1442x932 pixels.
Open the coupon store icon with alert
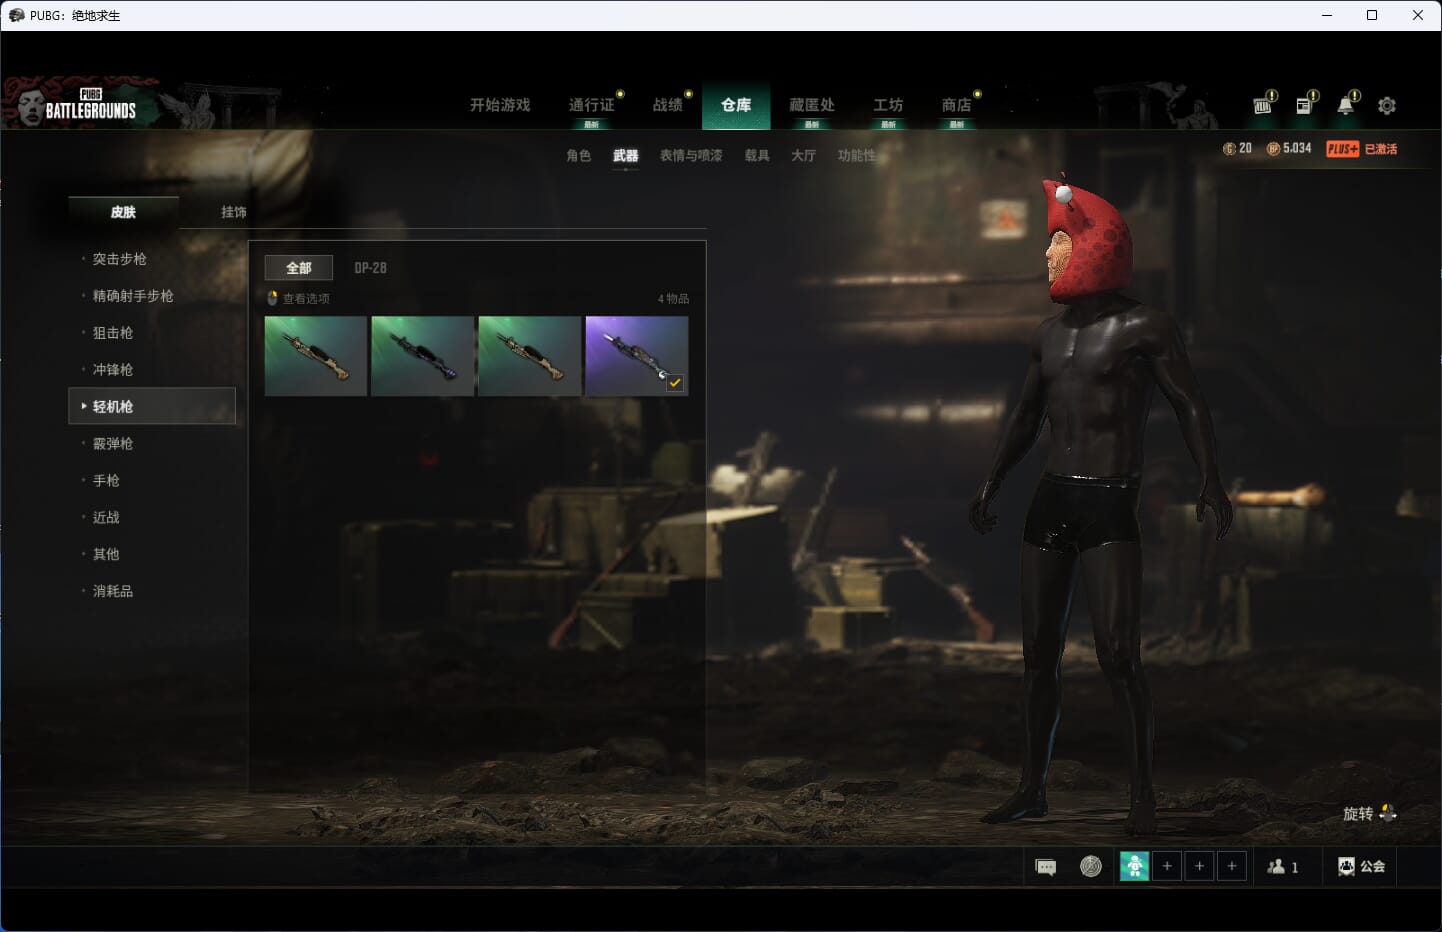(1264, 104)
